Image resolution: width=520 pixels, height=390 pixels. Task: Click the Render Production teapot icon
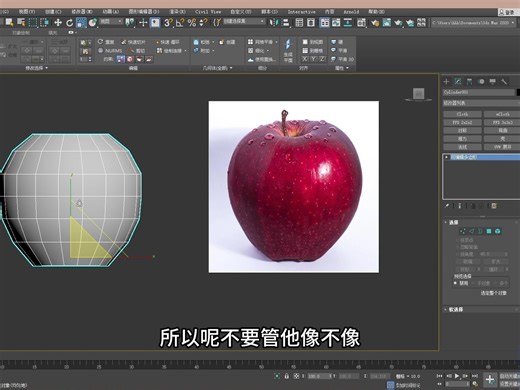[398, 22]
